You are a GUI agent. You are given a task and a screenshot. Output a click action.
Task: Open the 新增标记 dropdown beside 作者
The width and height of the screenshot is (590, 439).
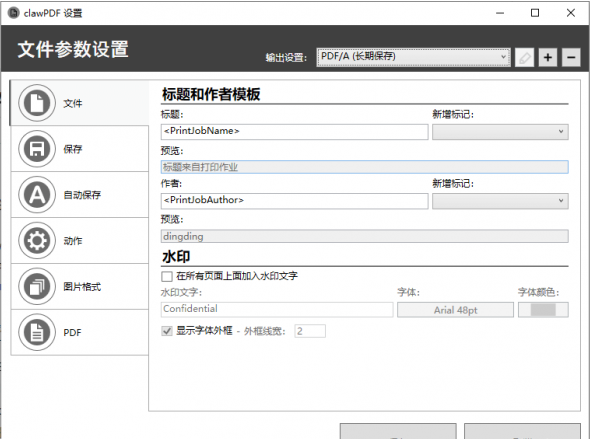(x=500, y=201)
